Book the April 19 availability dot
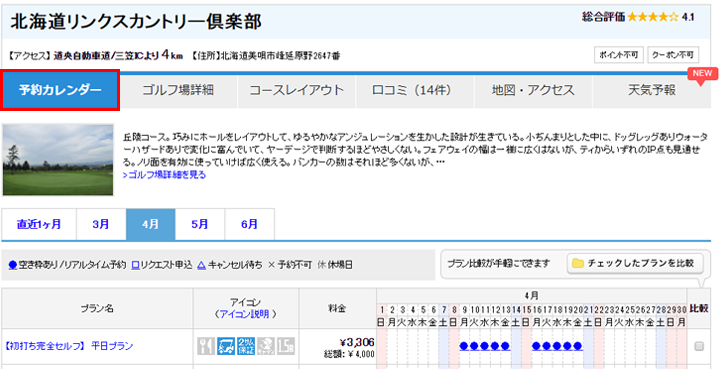 point(568,346)
